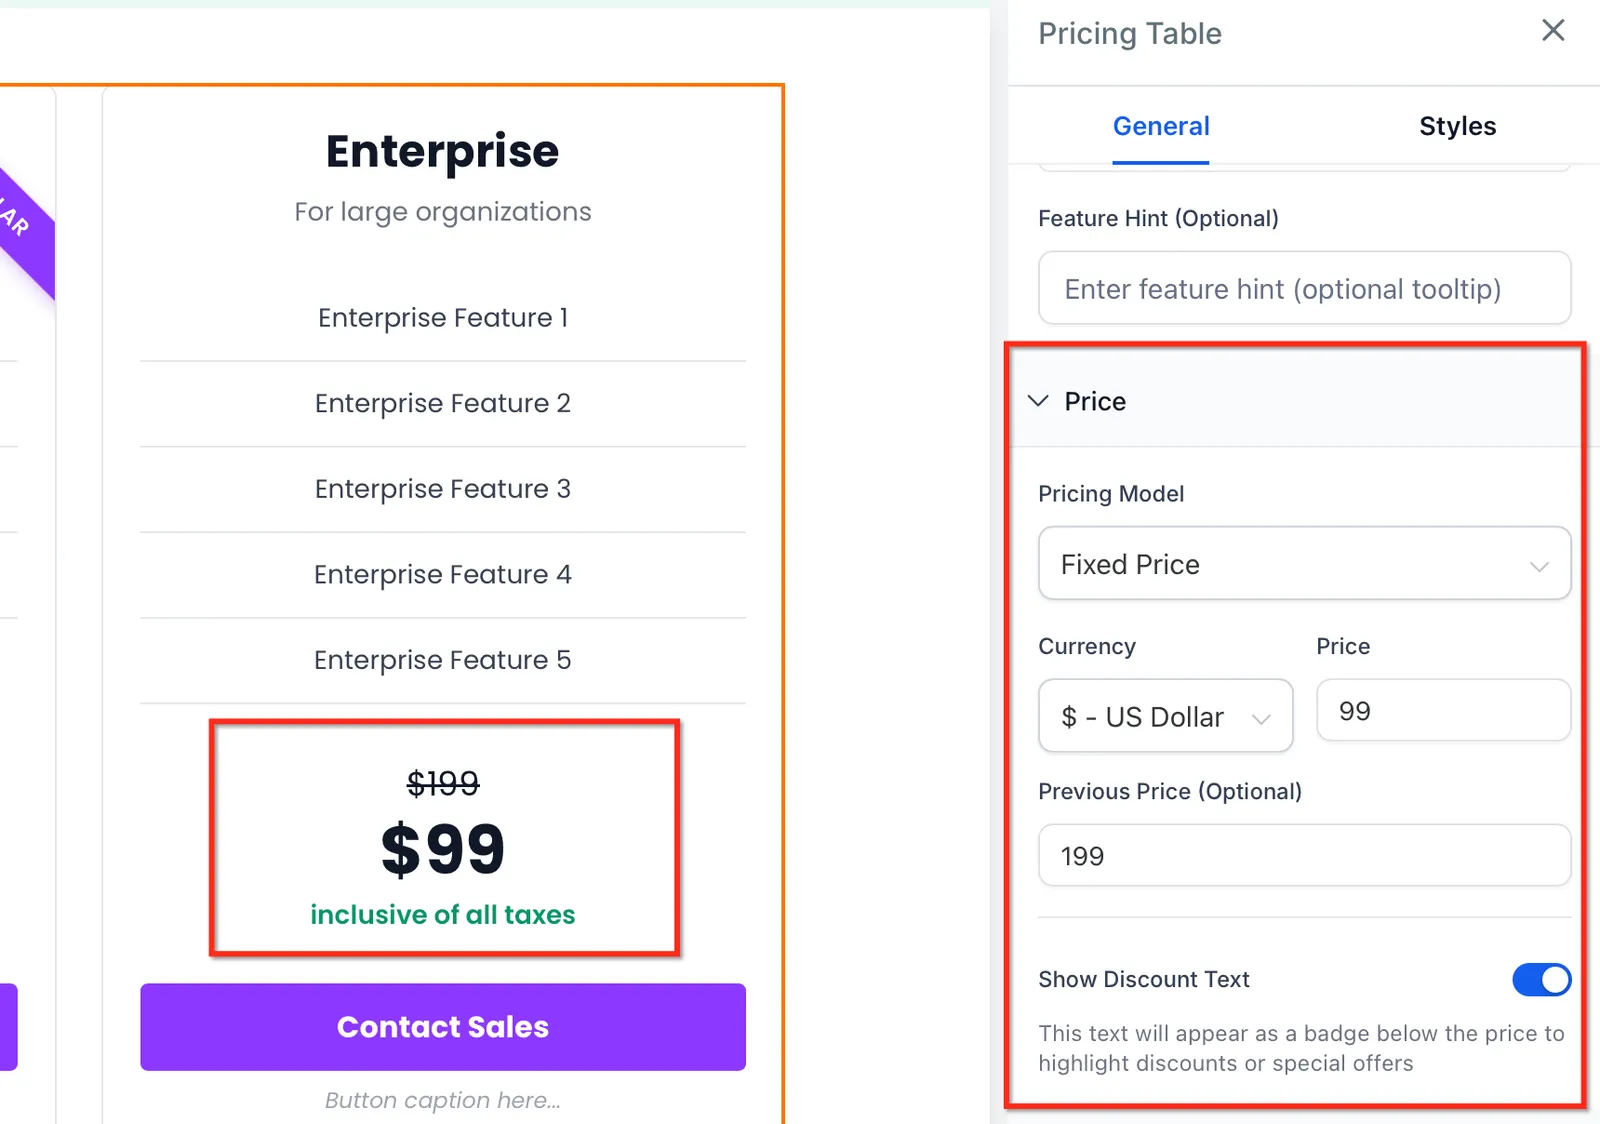The width and height of the screenshot is (1600, 1124).
Task: Disable the Show Discount Text toggle
Action: point(1541,980)
